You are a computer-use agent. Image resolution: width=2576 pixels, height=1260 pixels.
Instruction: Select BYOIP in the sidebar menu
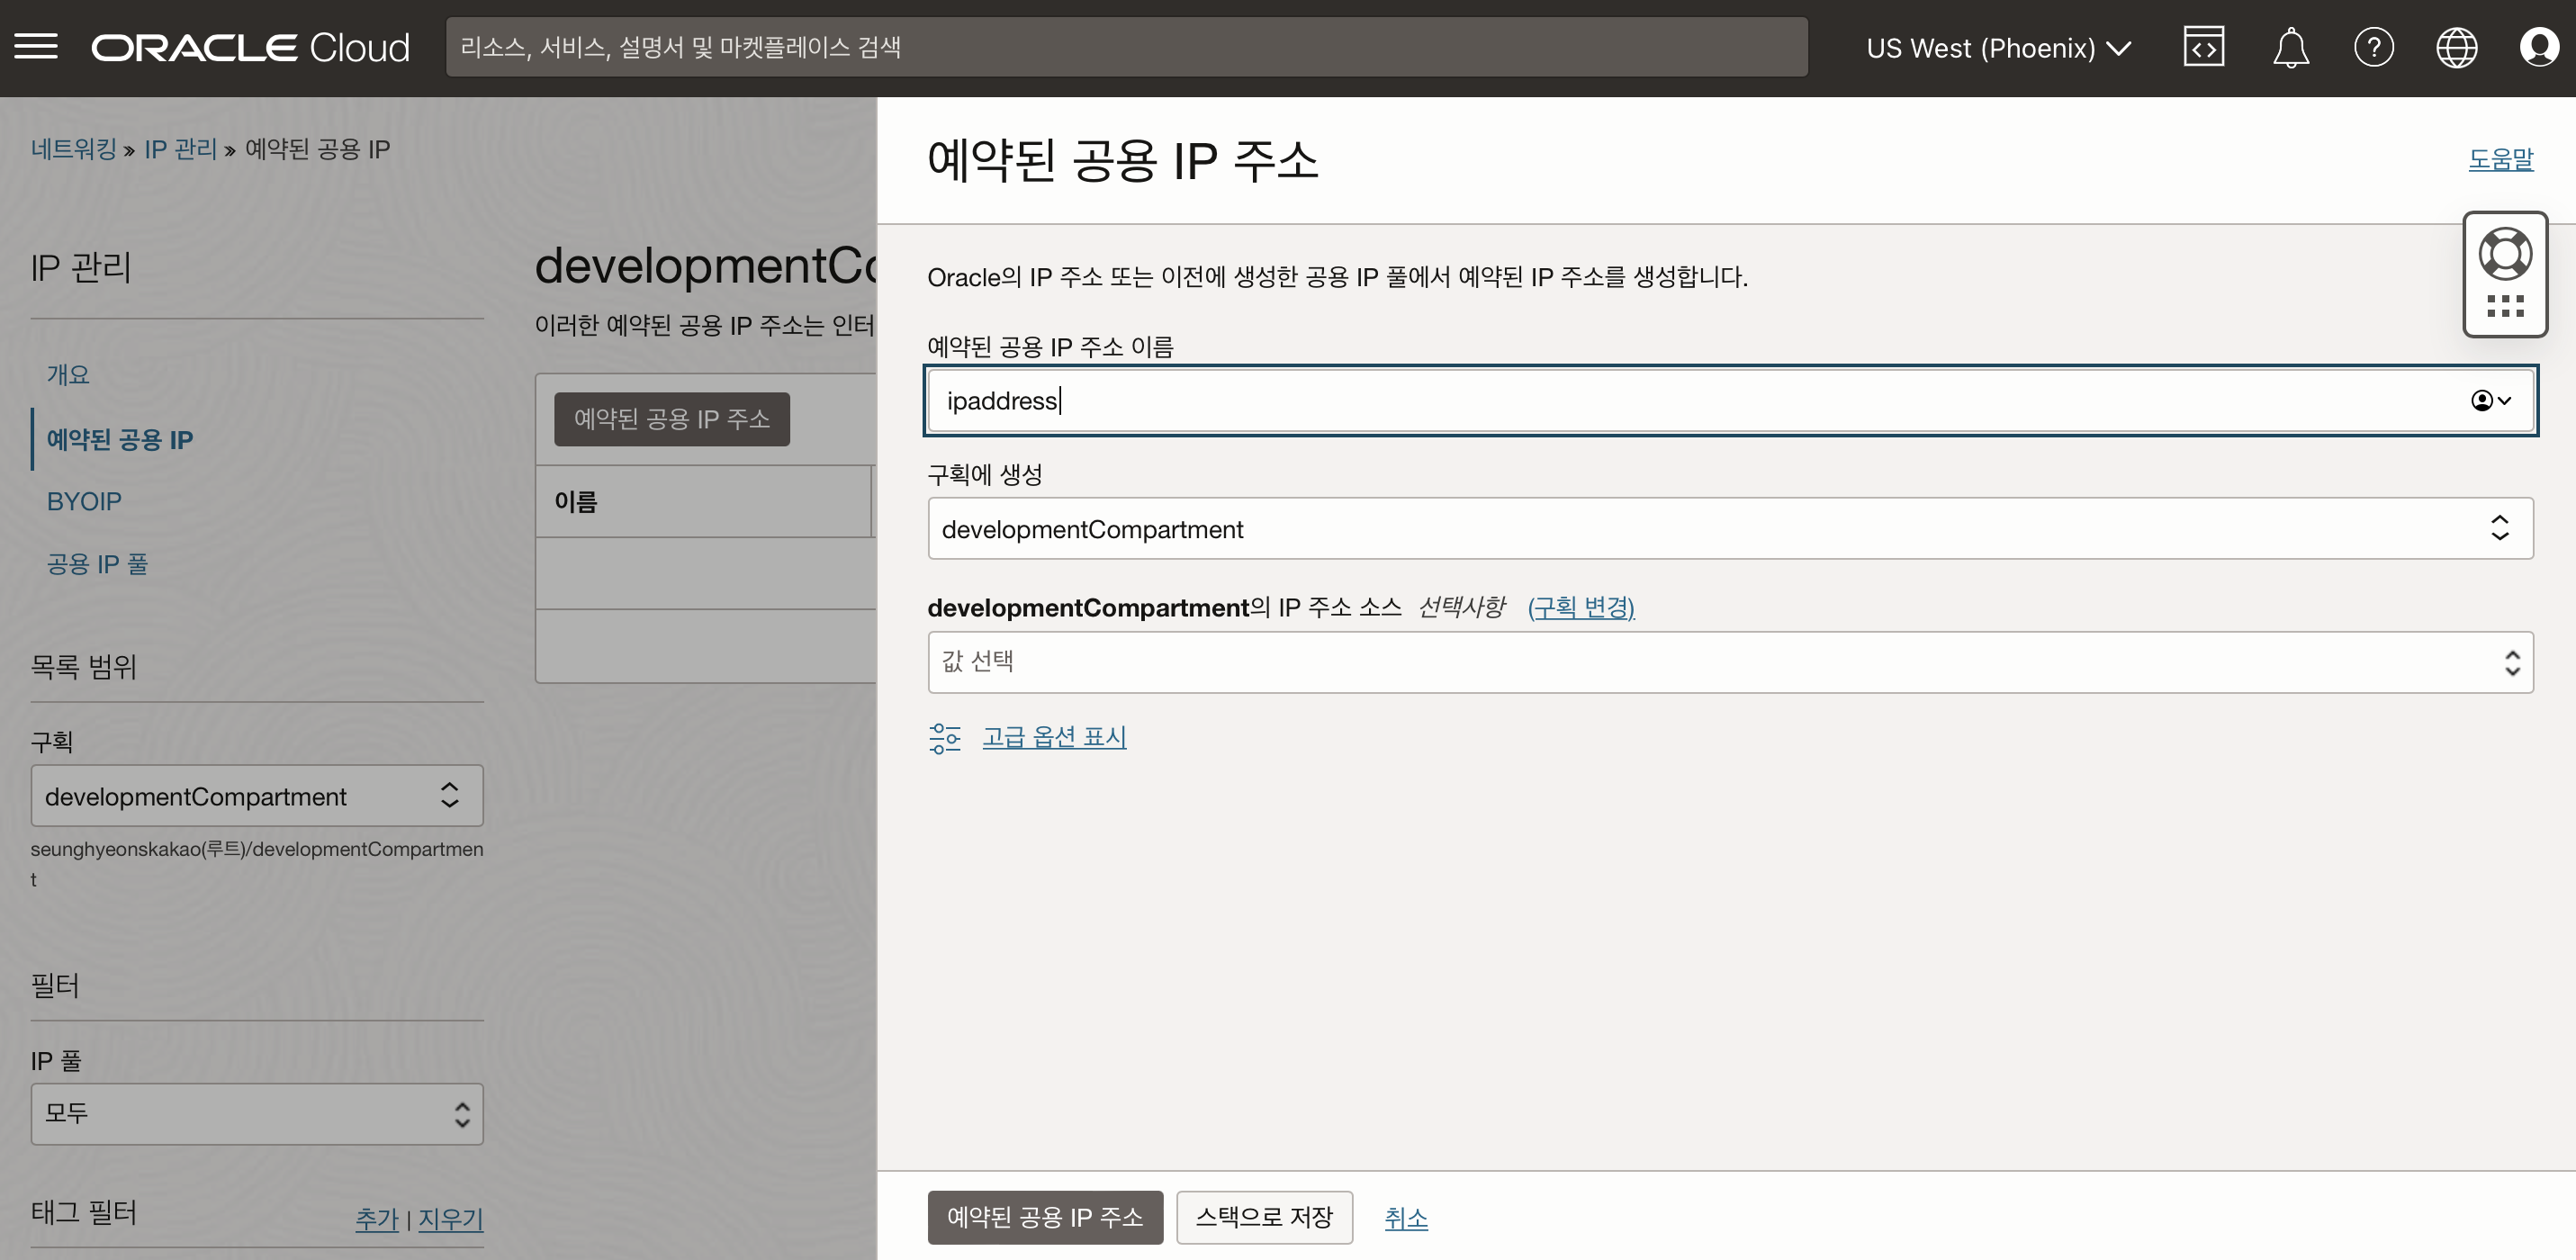[x=84, y=501]
